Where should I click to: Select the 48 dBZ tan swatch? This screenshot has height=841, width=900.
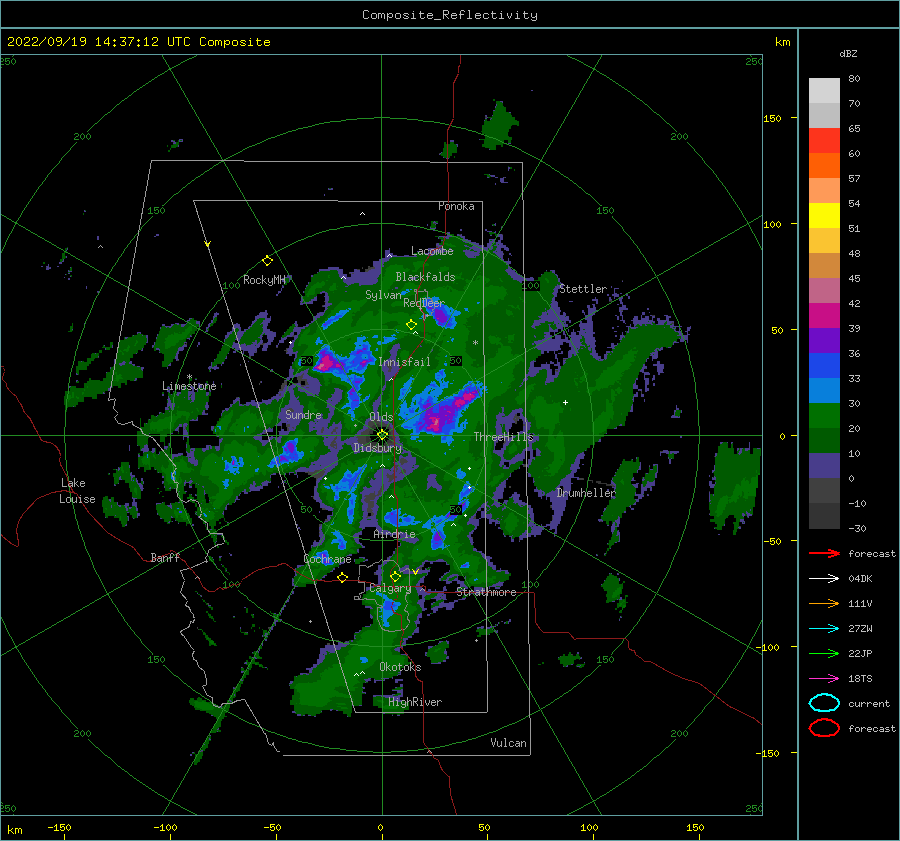click(824, 266)
